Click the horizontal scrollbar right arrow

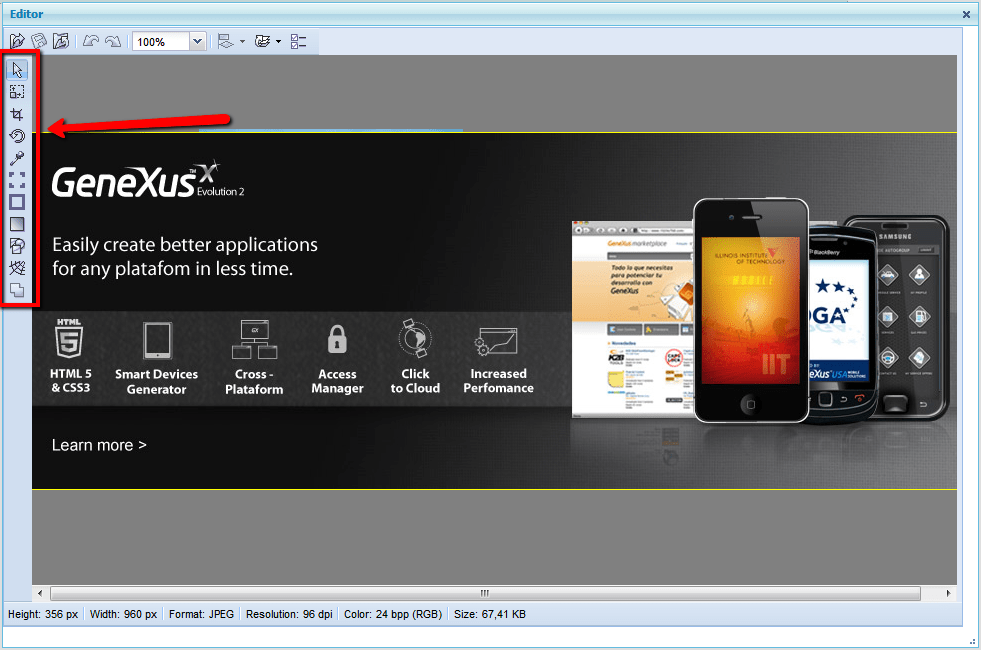tap(948, 593)
